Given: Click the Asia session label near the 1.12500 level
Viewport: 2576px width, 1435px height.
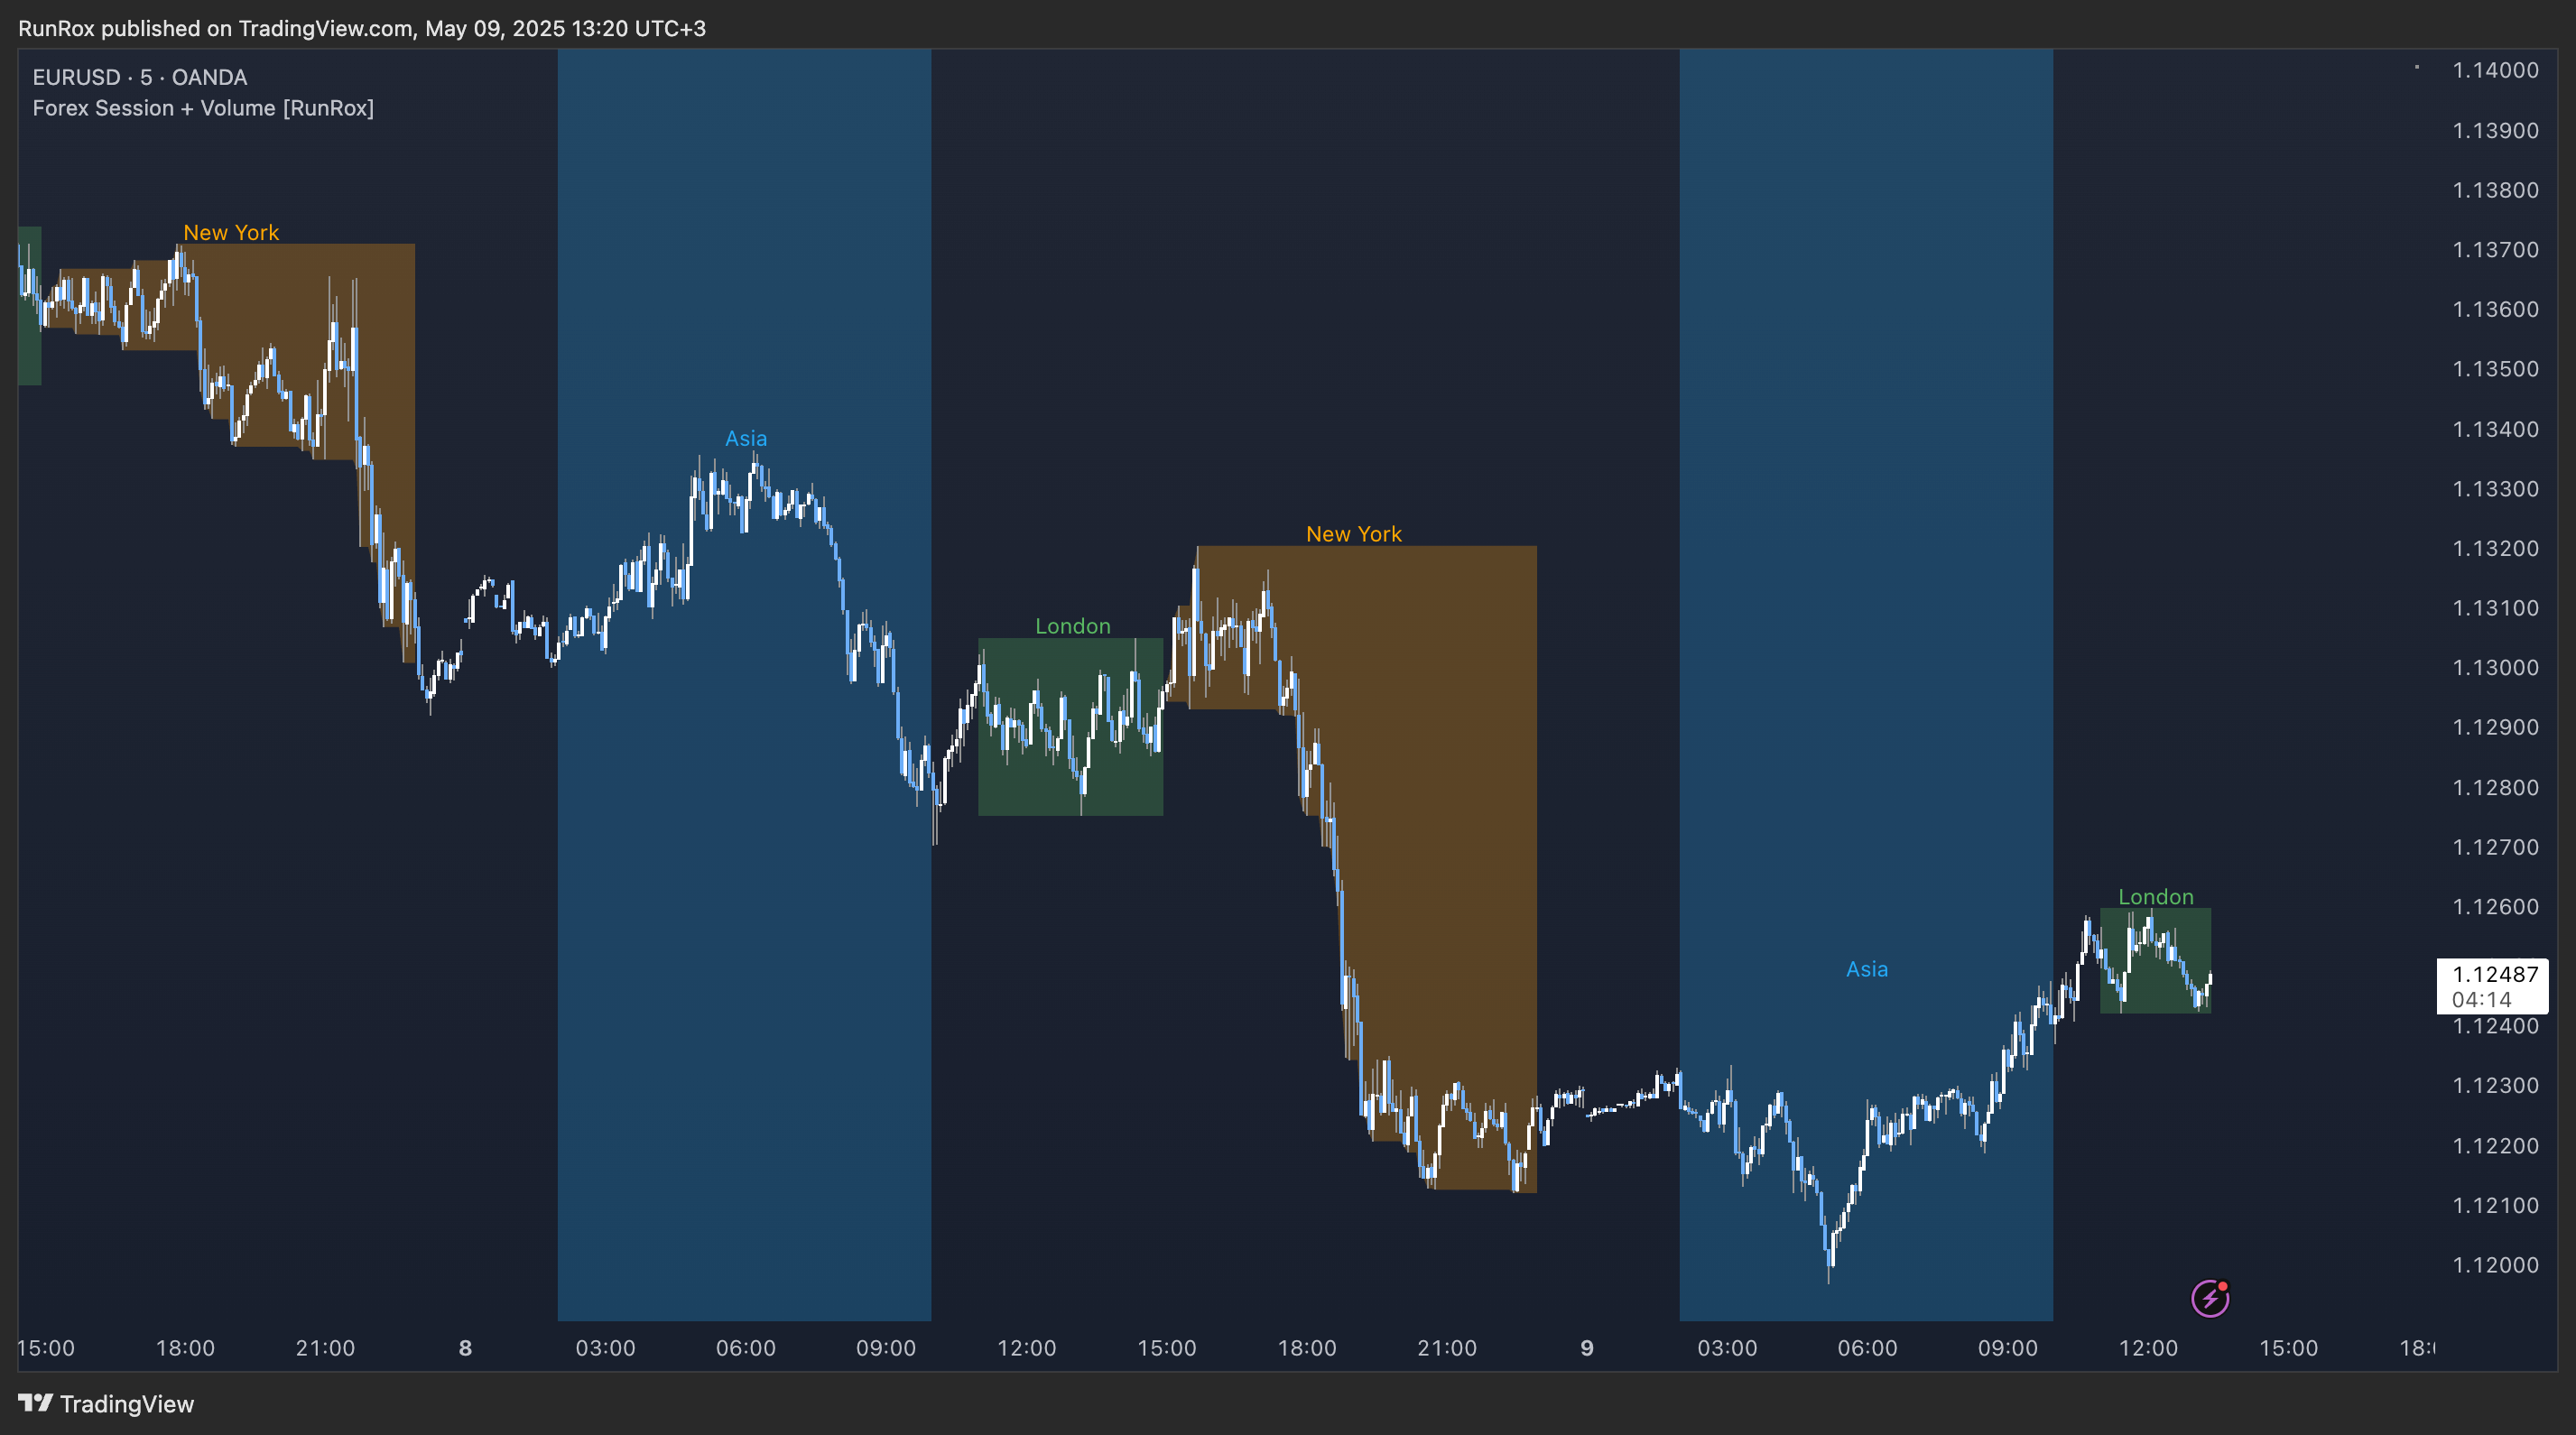Looking at the screenshot, I should coord(1866,969).
